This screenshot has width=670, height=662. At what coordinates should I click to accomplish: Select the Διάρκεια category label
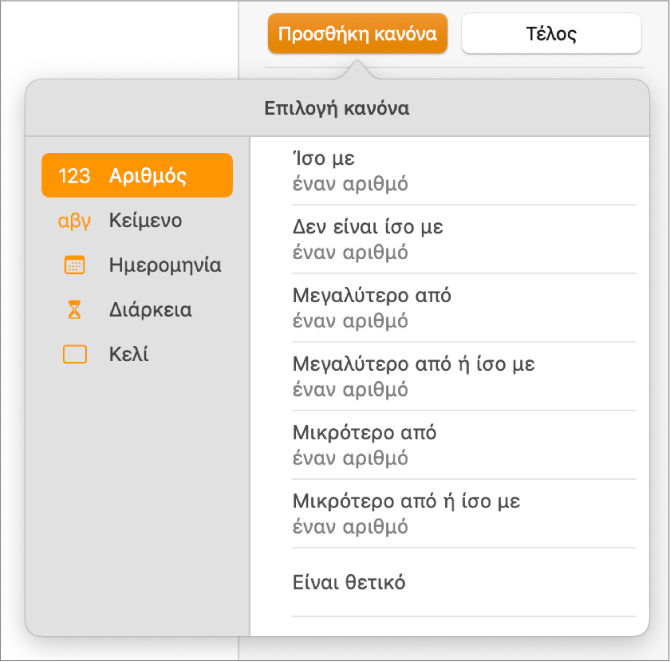pos(150,310)
